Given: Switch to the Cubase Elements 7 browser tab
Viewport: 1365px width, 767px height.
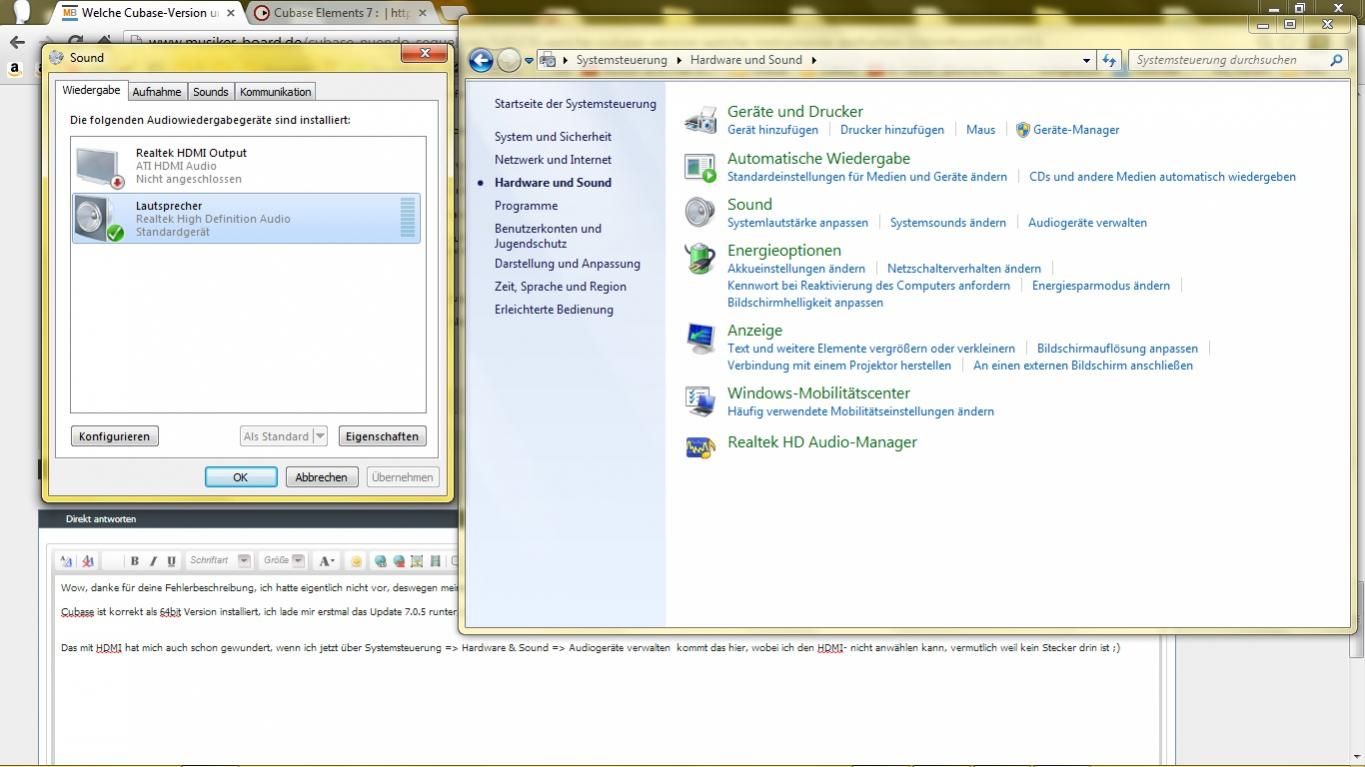Looking at the screenshot, I should pyautogui.click(x=341, y=13).
